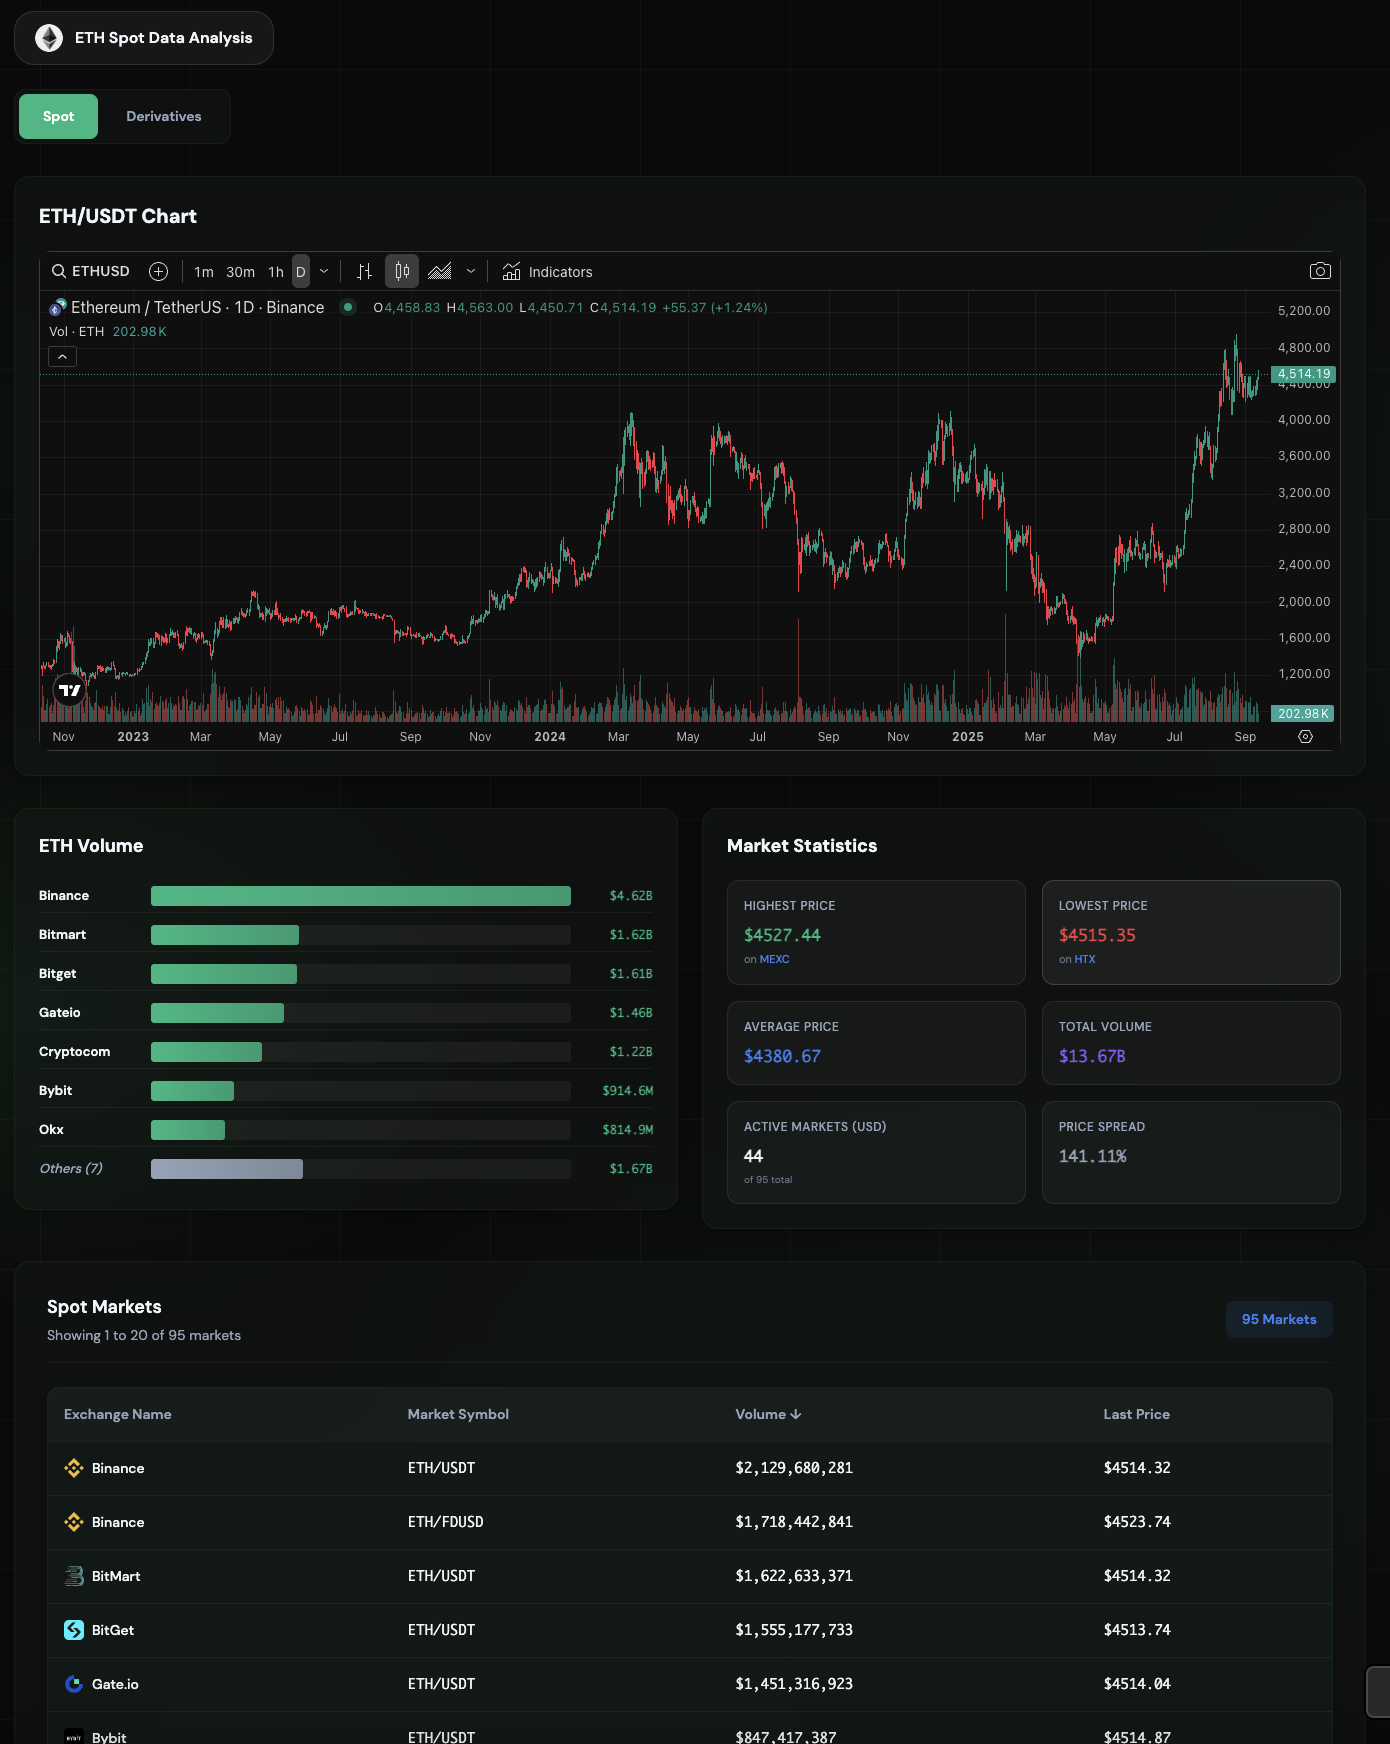This screenshot has height=1744, width=1390.
Task: Click Gate.io last price $4514.04
Action: click(1137, 1684)
